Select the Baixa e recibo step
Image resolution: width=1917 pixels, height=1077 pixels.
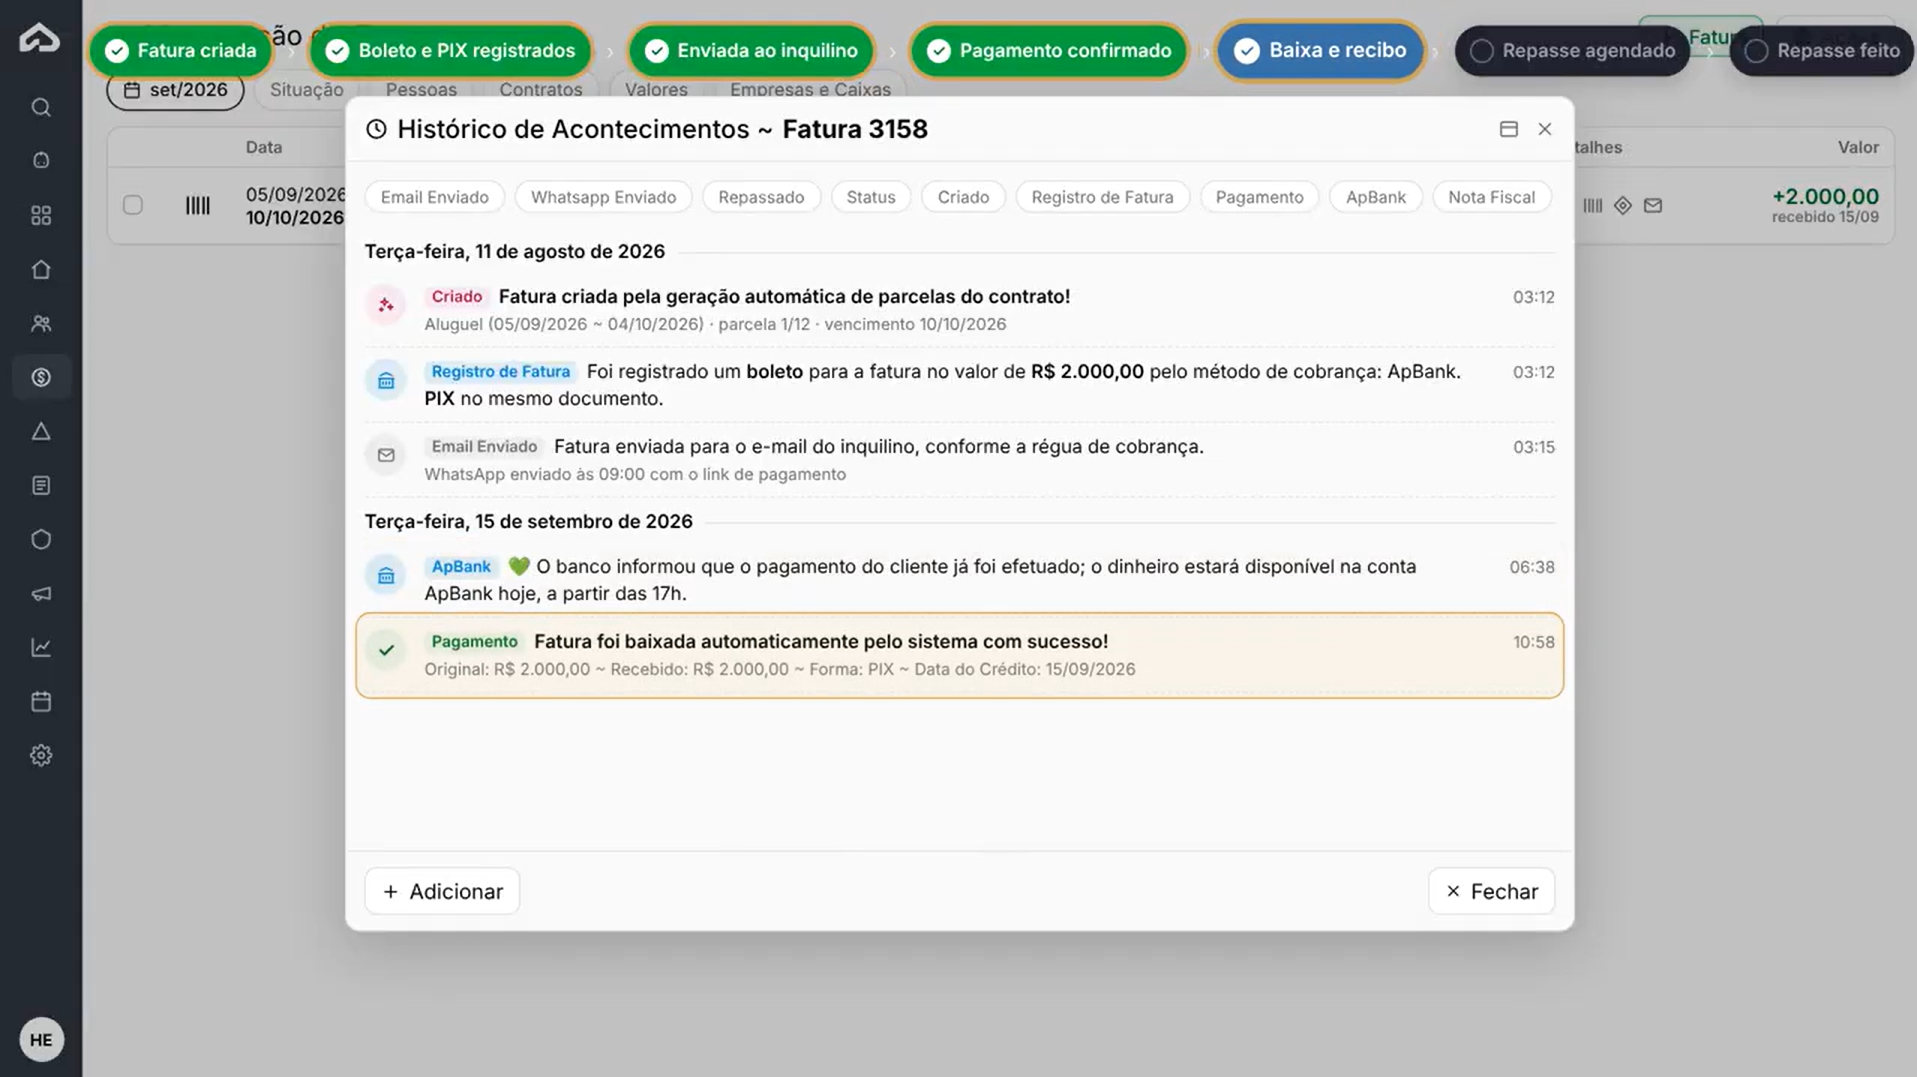click(1320, 50)
